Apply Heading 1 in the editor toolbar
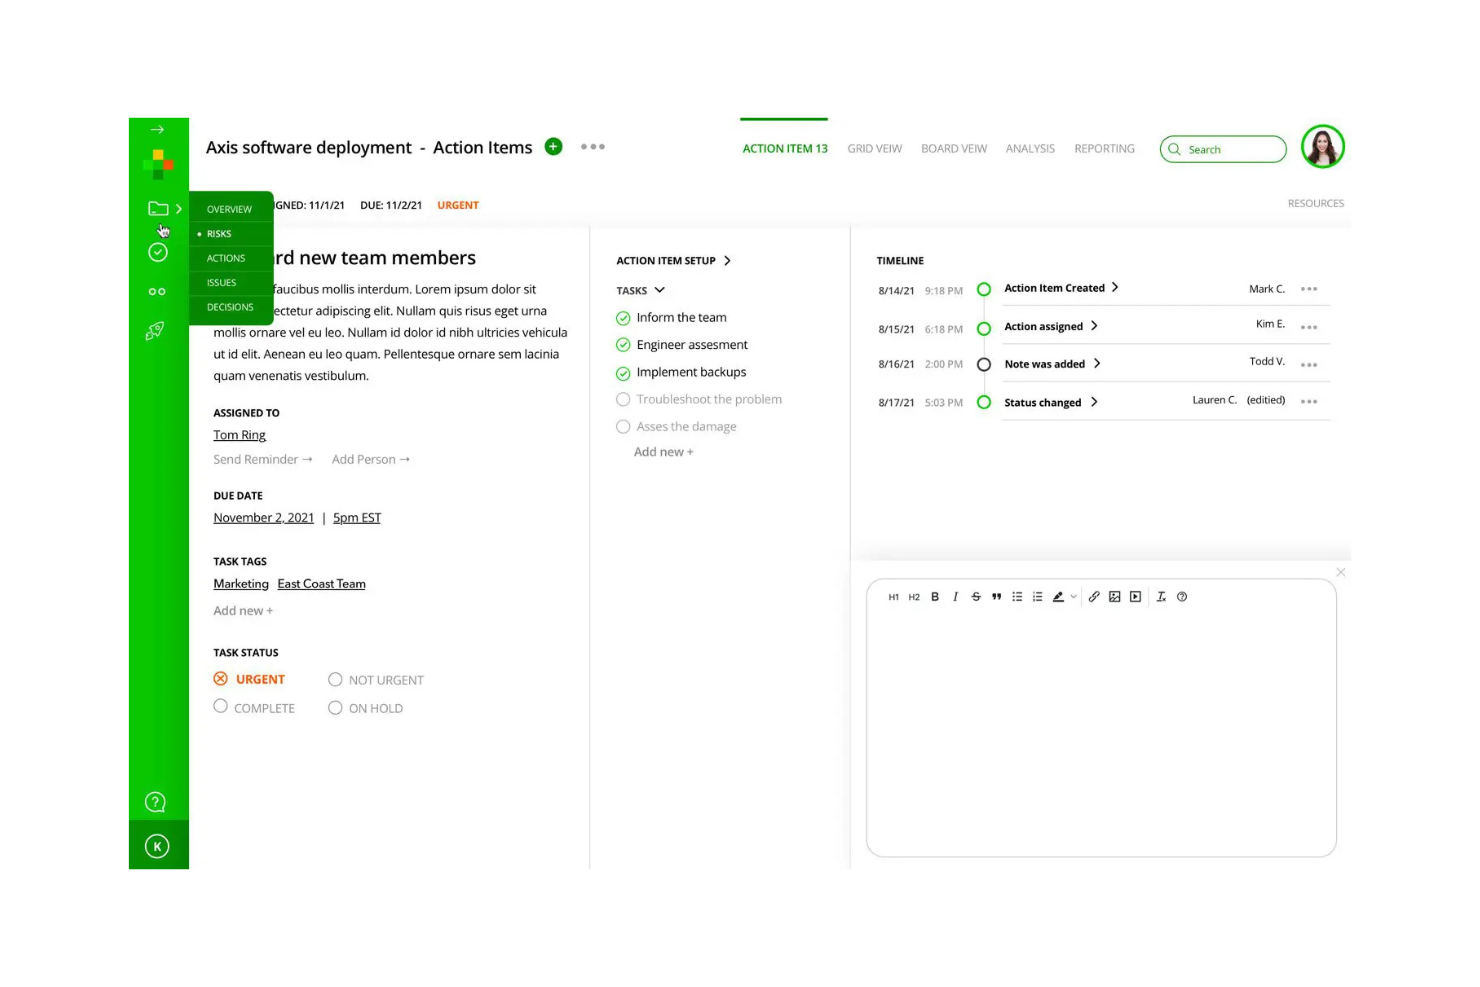The image size is (1480, 987). (893, 597)
